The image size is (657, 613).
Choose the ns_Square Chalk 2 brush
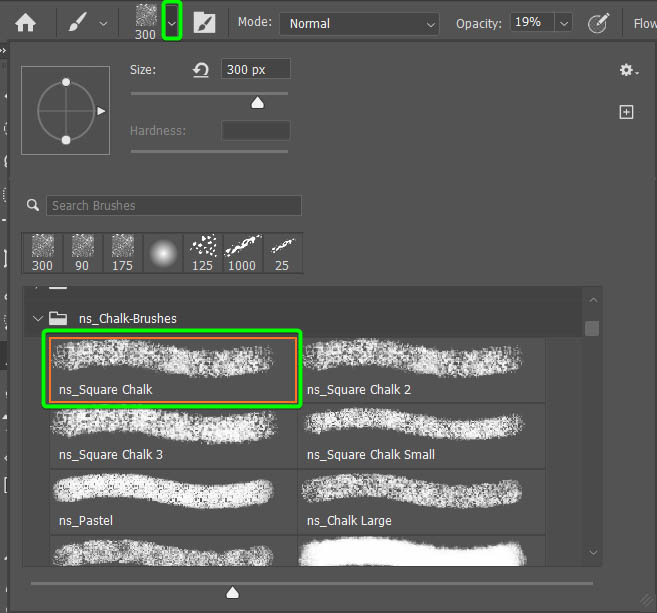(421, 369)
